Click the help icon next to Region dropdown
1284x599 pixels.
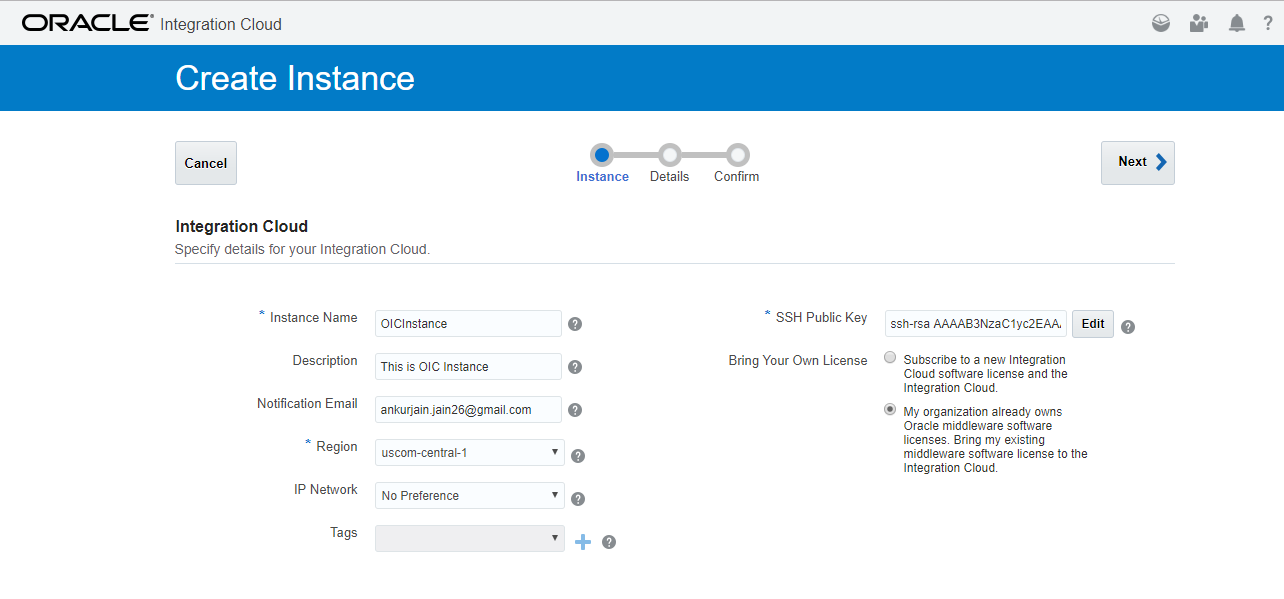(578, 455)
